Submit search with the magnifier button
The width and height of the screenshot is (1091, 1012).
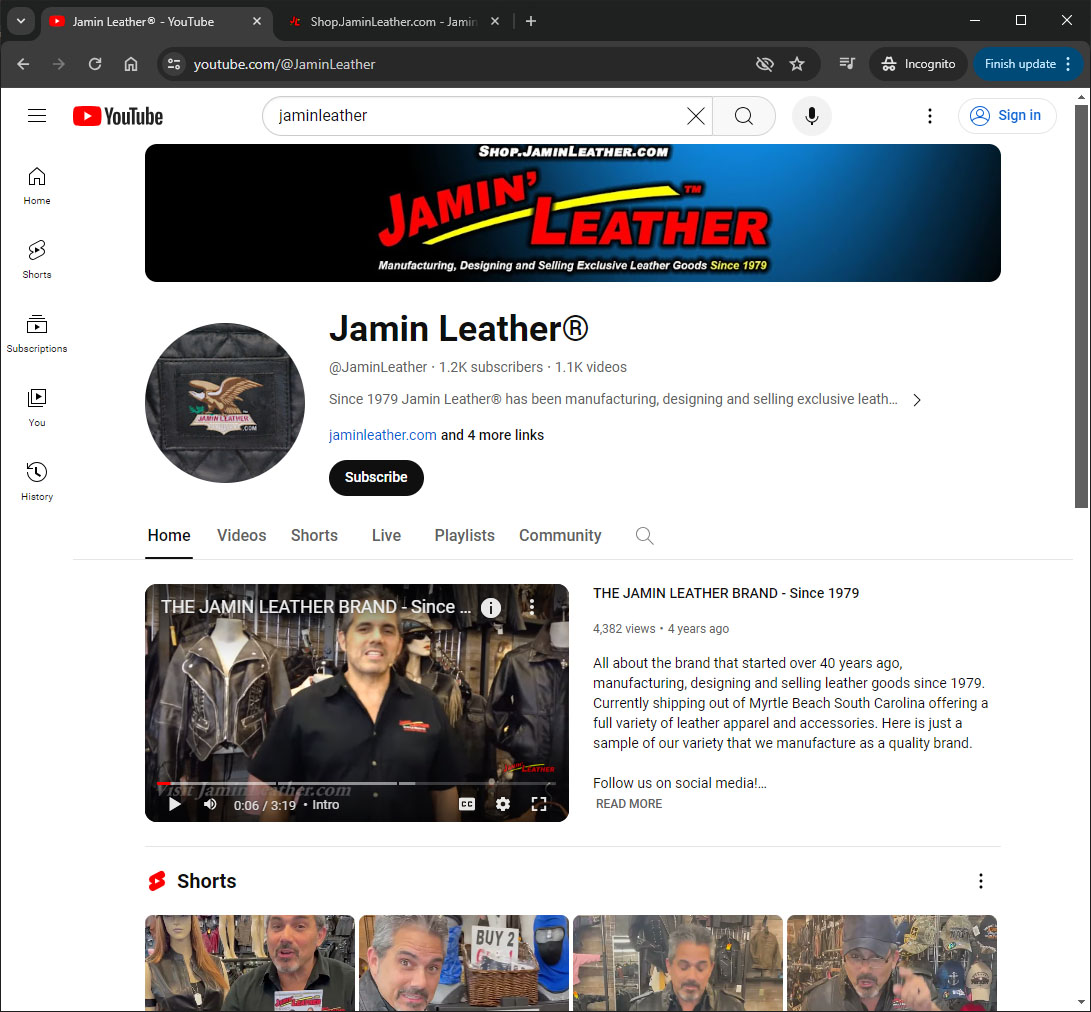744,116
